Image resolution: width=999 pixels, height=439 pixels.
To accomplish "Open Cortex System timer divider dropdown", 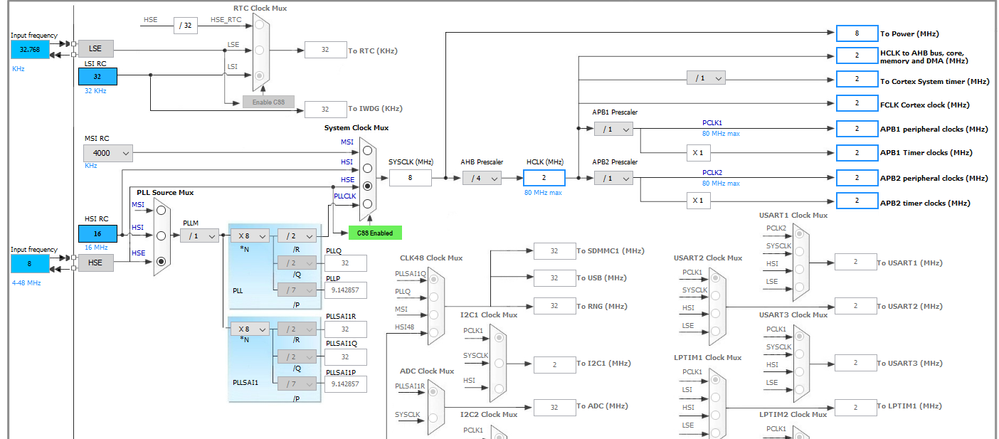I will pyautogui.click(x=706, y=78).
